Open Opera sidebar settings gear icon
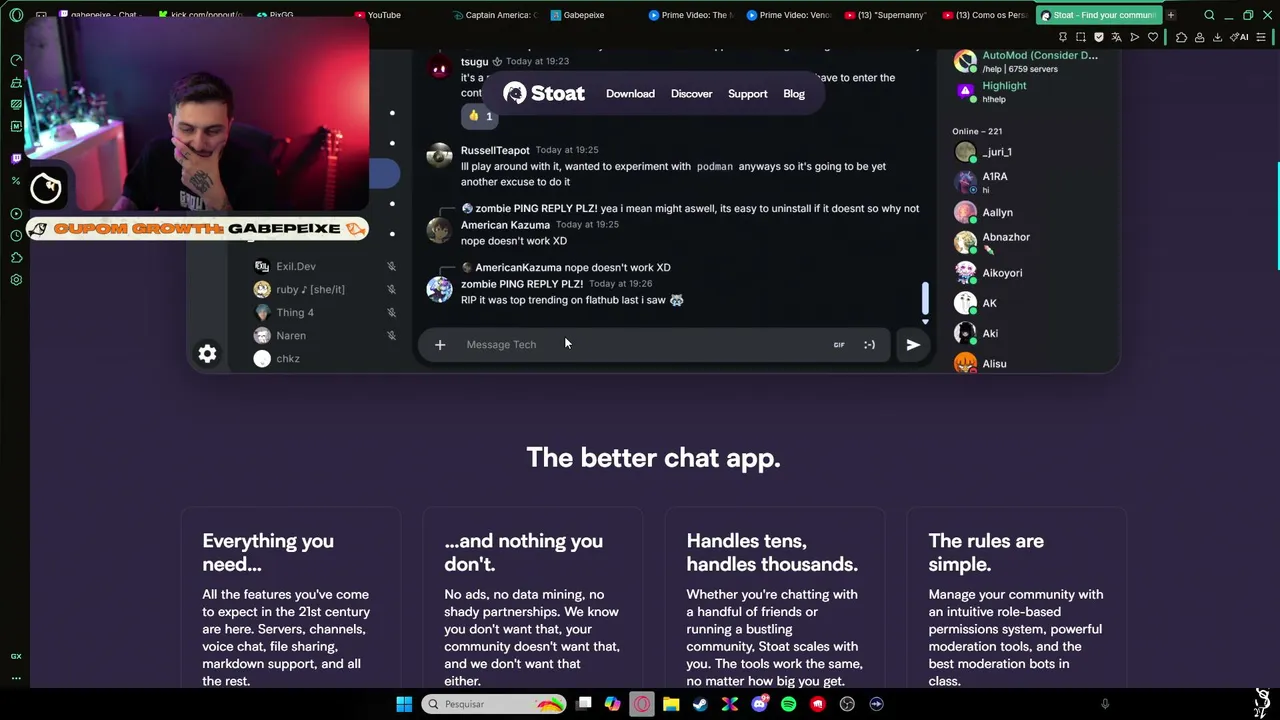Image resolution: width=1280 pixels, height=720 pixels. click(x=16, y=280)
